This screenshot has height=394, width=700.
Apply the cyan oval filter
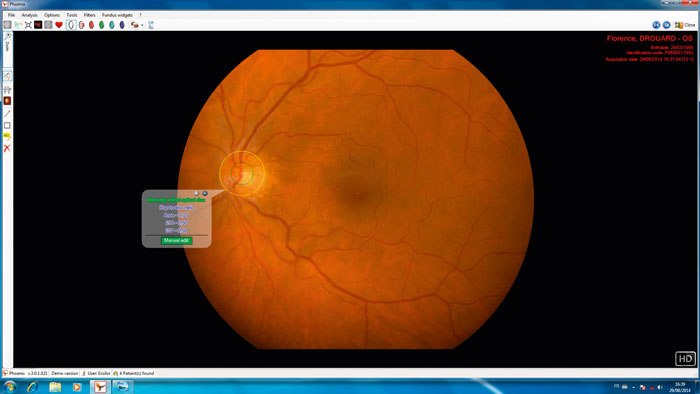[112, 25]
